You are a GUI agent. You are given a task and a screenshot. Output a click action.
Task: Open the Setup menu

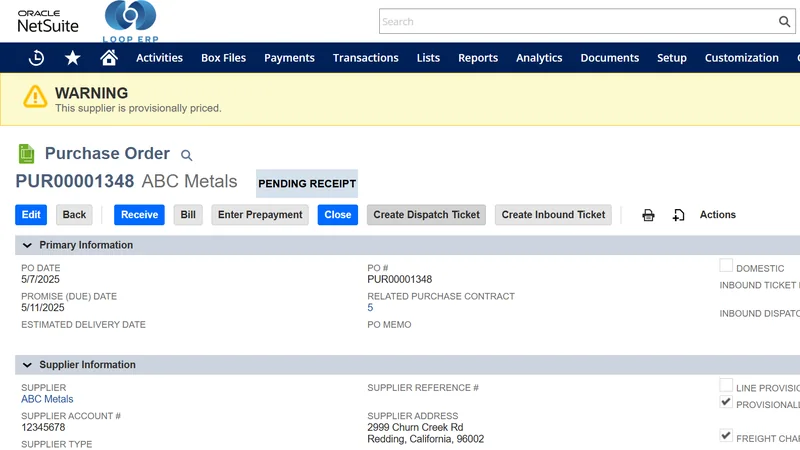point(672,58)
